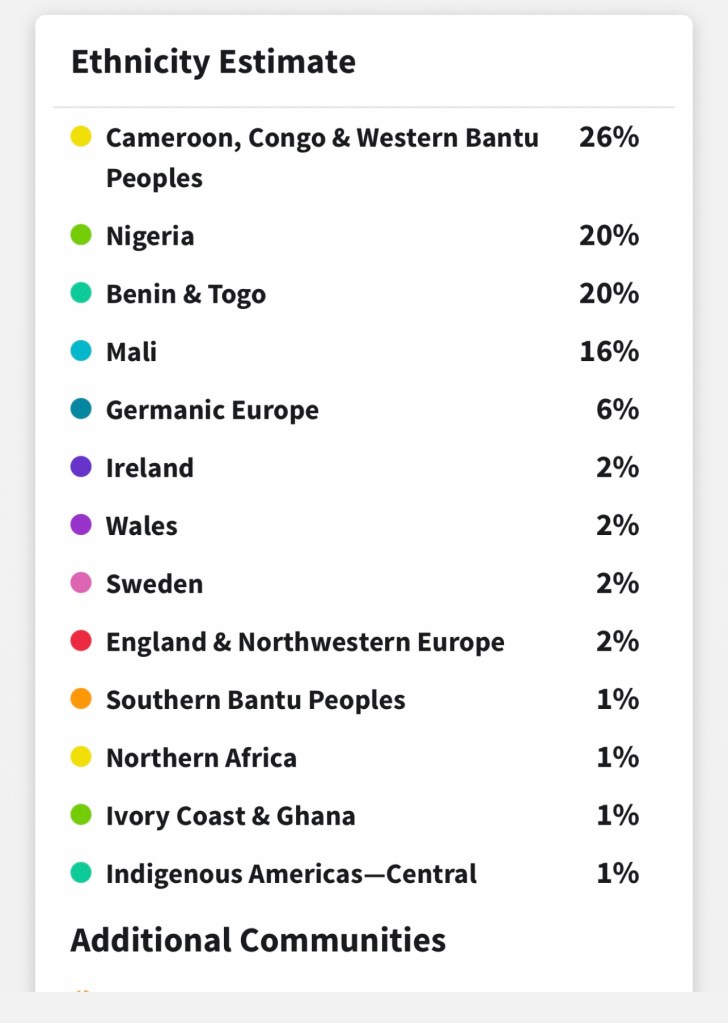The height and width of the screenshot is (1023, 728).
Task: Click the 6% value for Germanic Europe
Action: tap(617, 410)
